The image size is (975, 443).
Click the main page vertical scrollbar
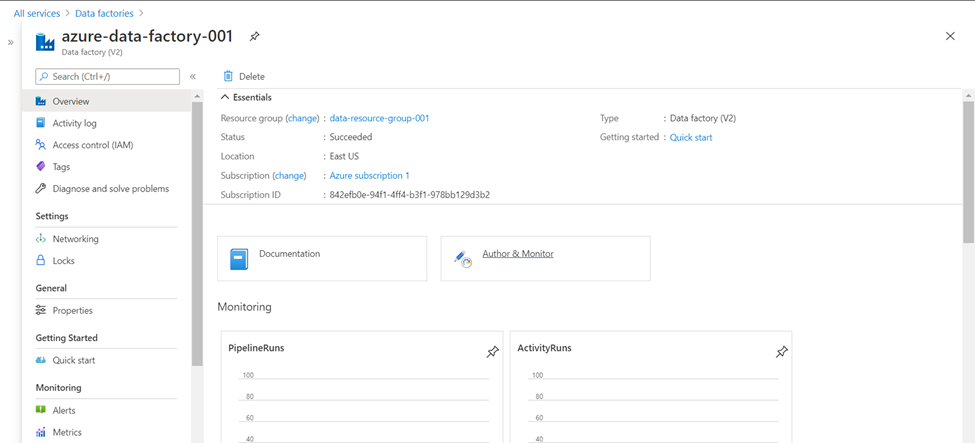click(968, 170)
